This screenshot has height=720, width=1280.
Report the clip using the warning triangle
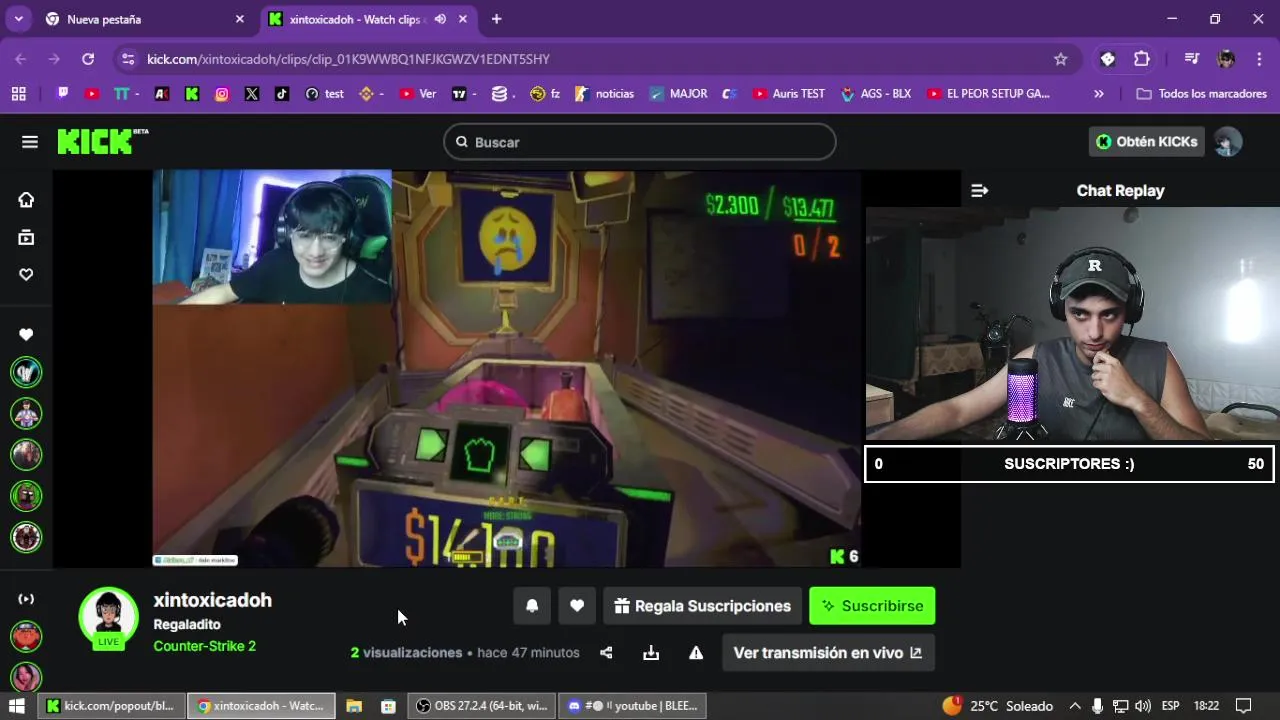(696, 653)
